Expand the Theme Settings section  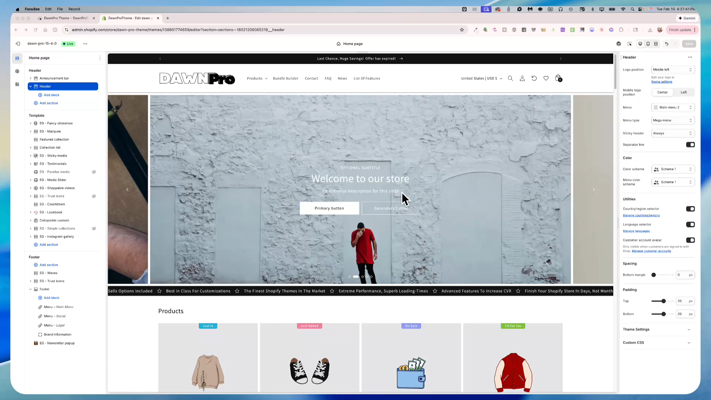coord(658,329)
